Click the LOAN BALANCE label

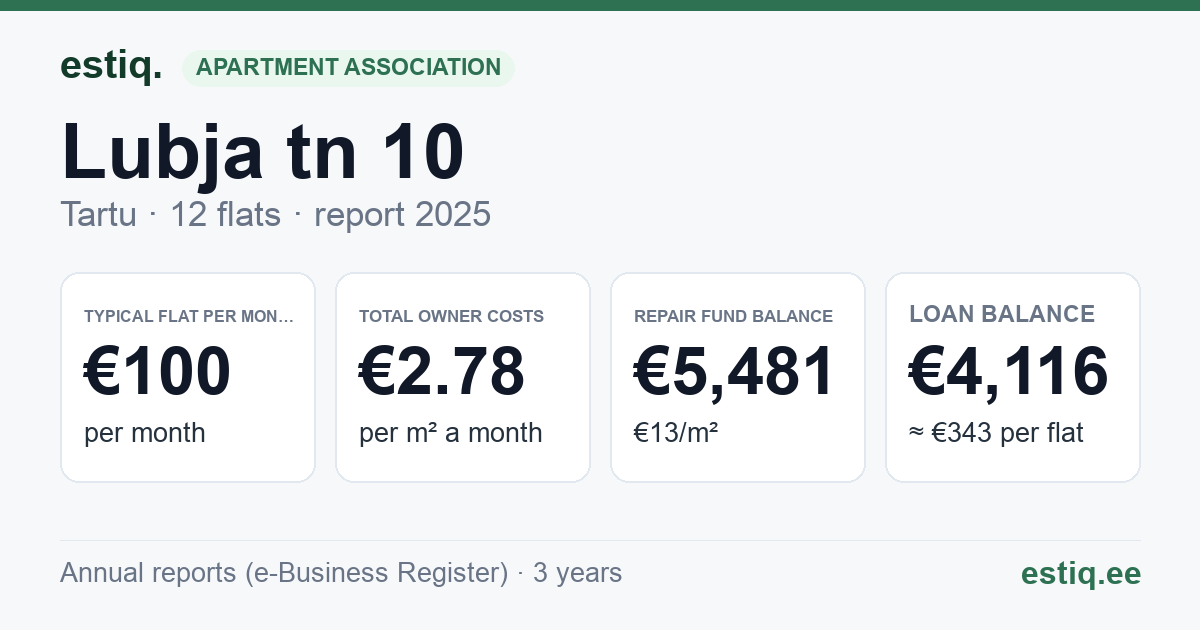[x=1002, y=314]
